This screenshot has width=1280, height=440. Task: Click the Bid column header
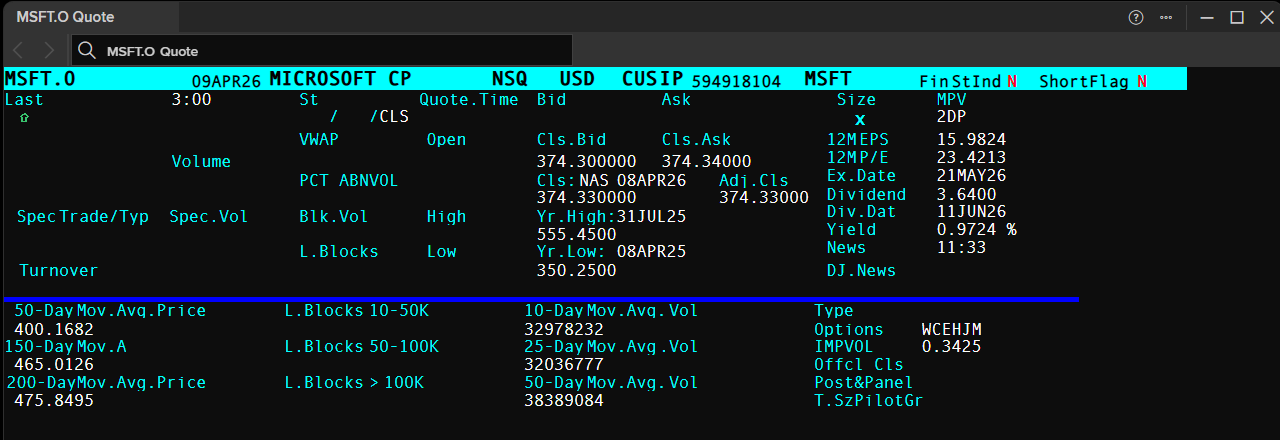552,100
